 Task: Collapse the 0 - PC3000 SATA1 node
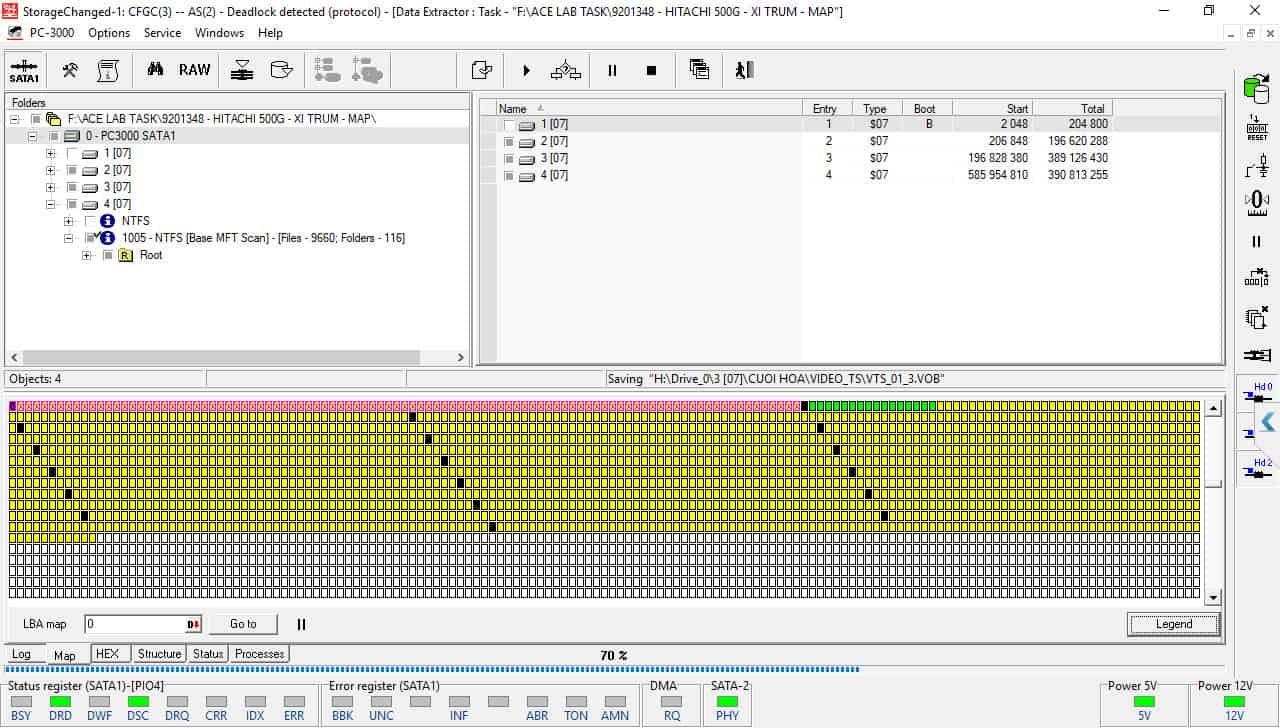coord(33,136)
